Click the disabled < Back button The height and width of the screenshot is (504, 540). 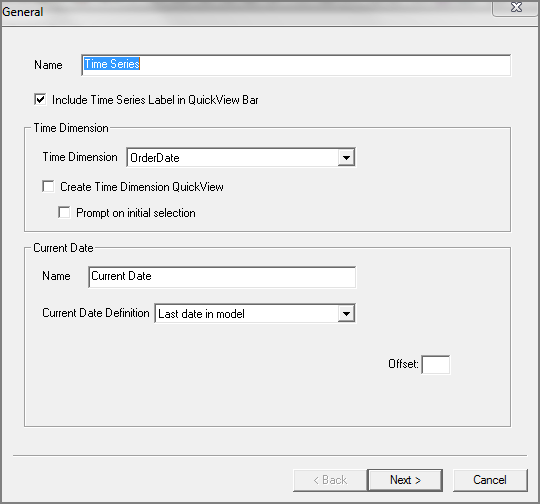click(x=330, y=480)
